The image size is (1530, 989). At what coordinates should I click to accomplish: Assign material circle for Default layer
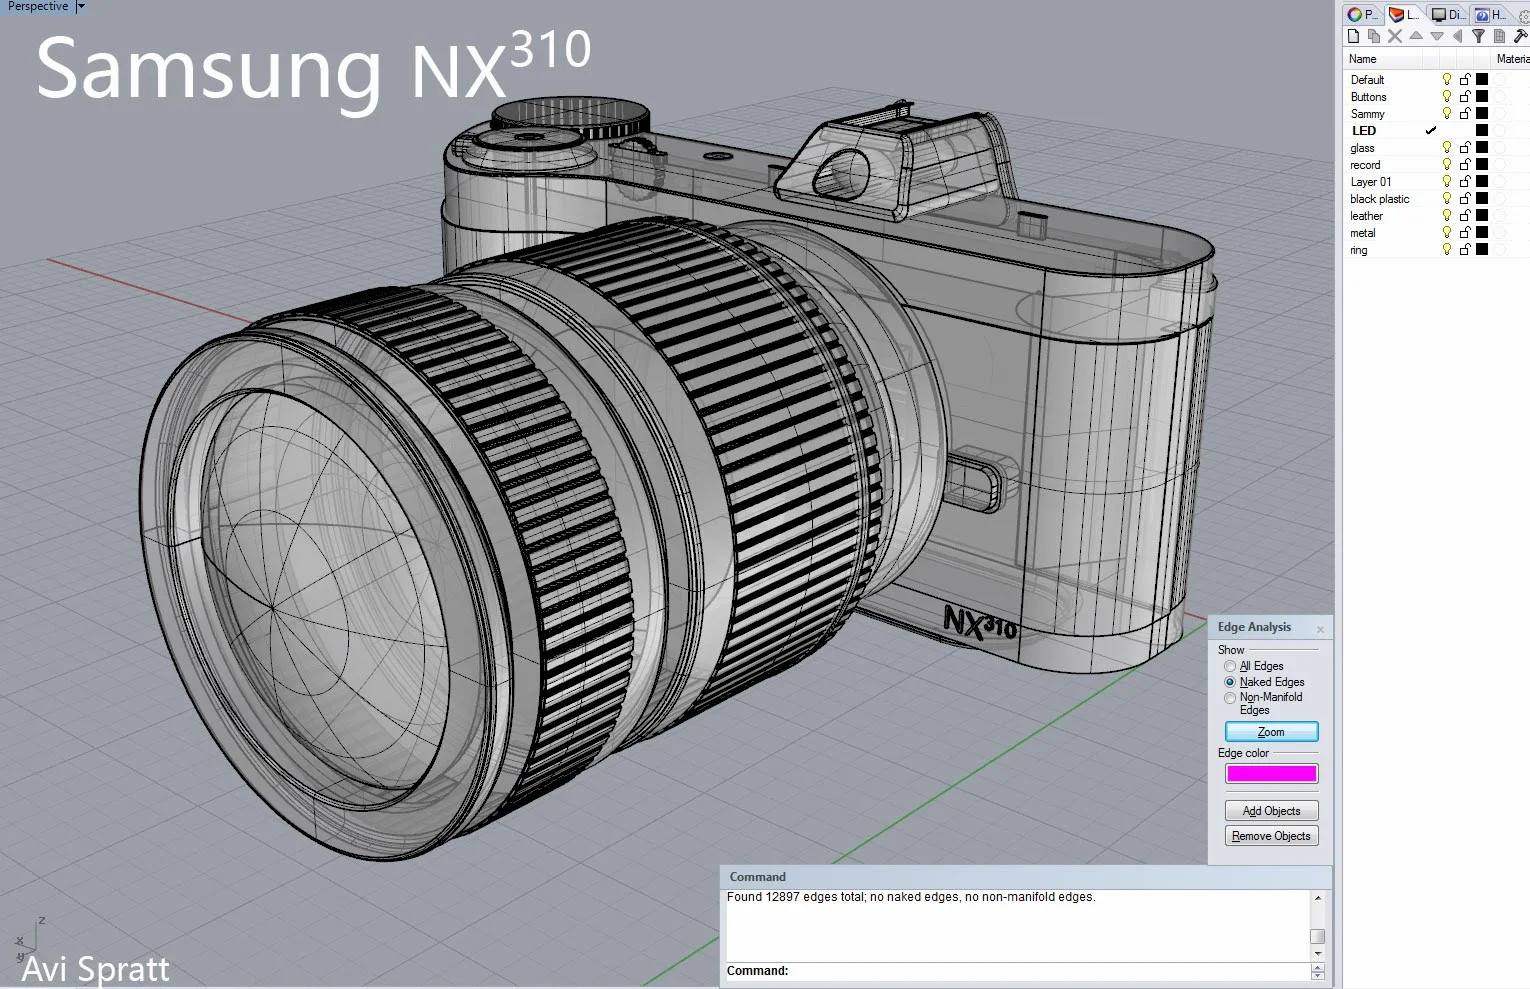pos(1500,79)
